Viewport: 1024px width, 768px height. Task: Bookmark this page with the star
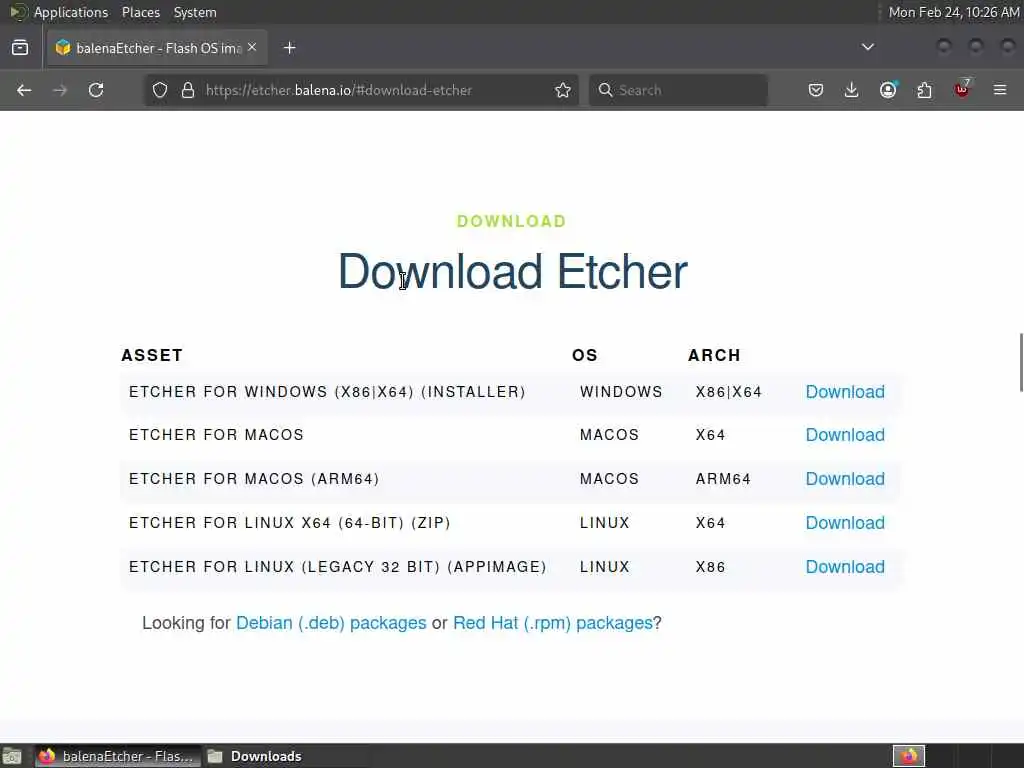coord(563,90)
